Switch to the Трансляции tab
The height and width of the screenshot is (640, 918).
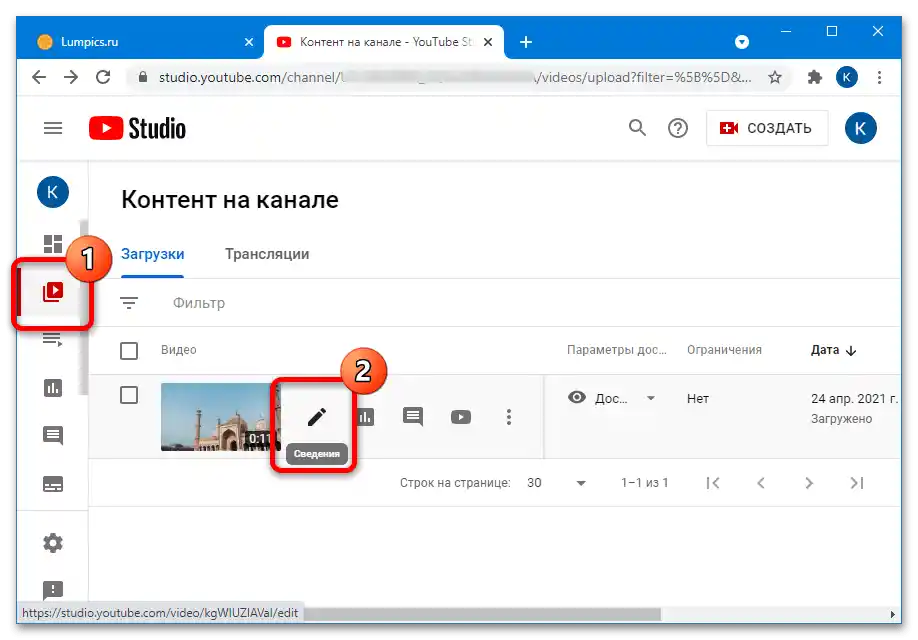[x=267, y=254]
